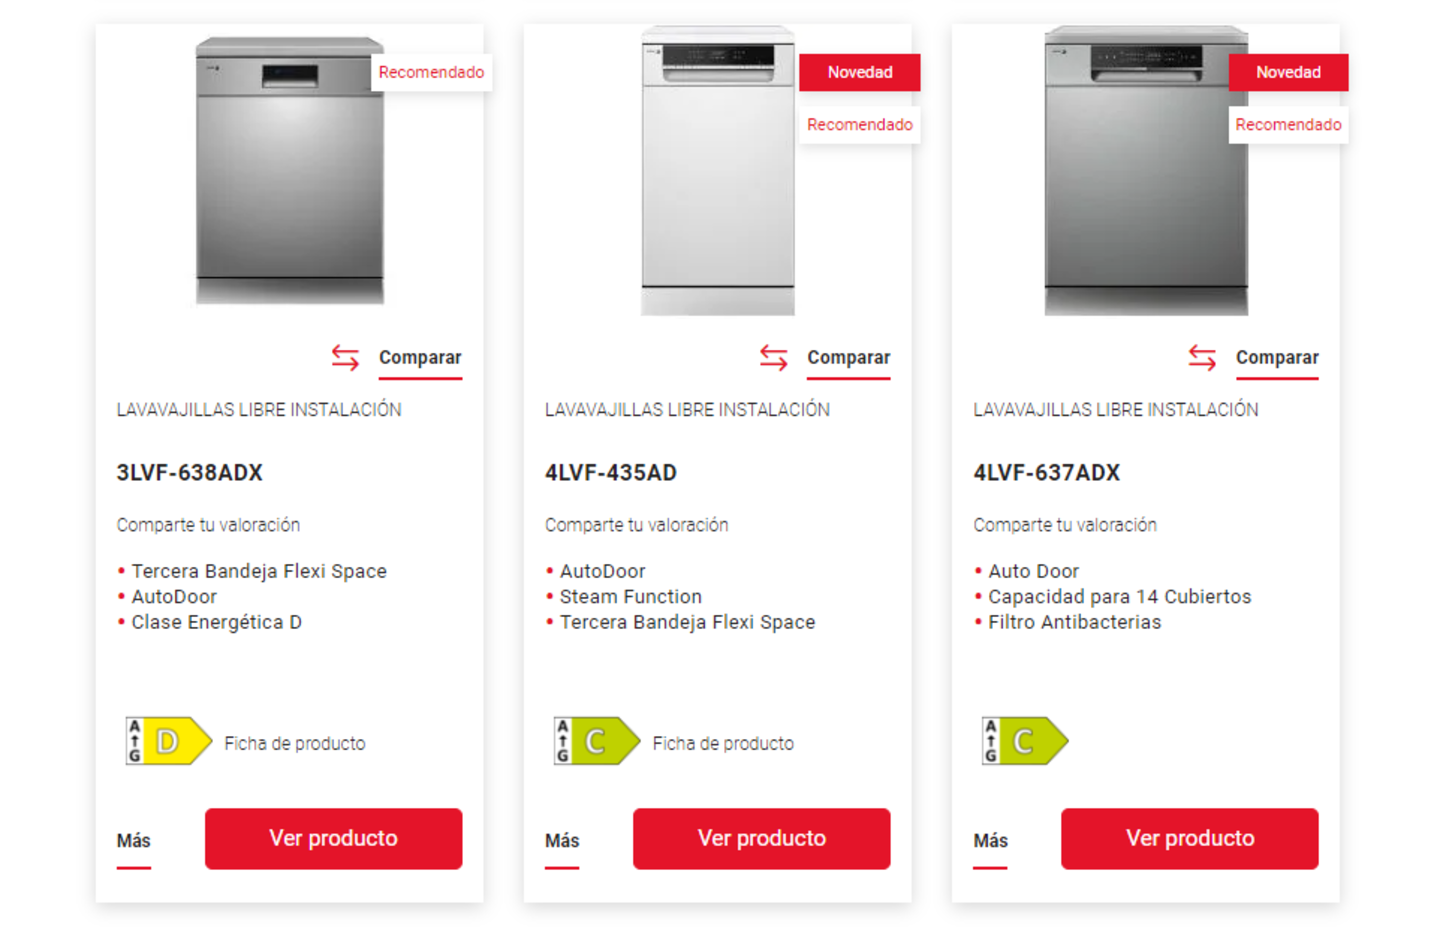This screenshot has height=928, width=1440.
Task: Click the 3LVF-638ADX dishwasher image
Action: click(289, 171)
